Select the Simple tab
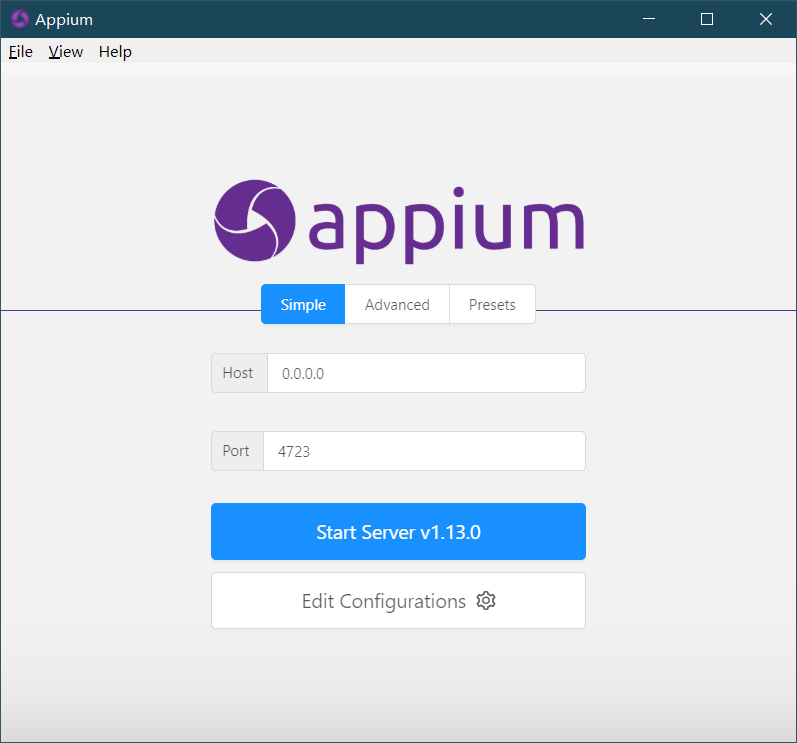 click(303, 304)
